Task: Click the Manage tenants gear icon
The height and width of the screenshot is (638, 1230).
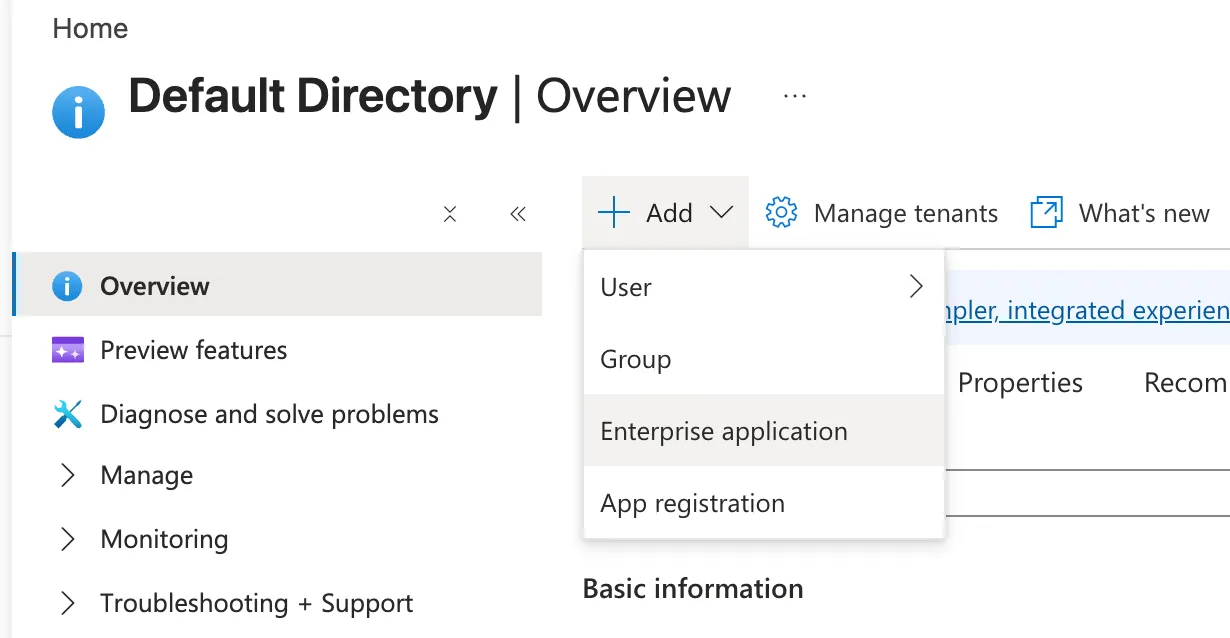Action: [x=781, y=213]
